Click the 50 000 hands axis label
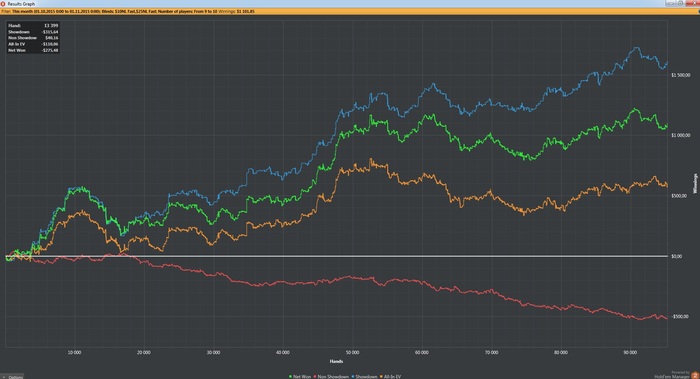Screen dimensions: 700x379 (x=352, y=352)
